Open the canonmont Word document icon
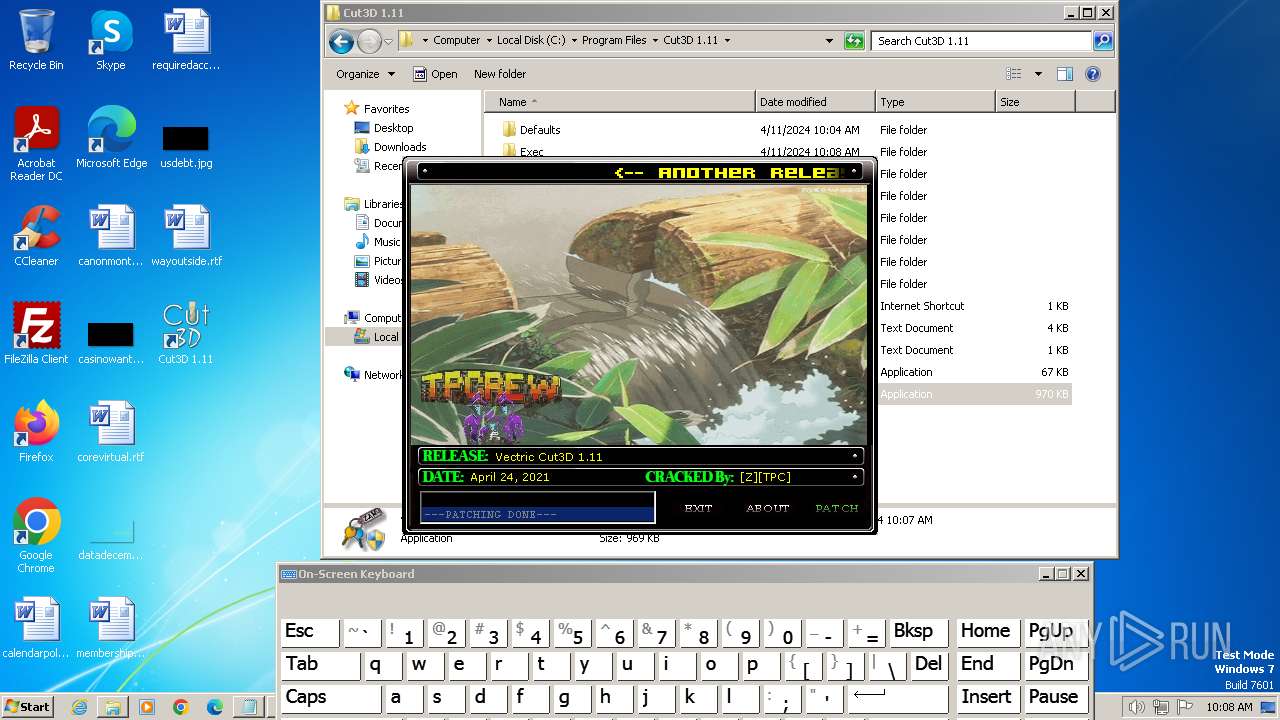Viewport: 1280px width, 720px height. [x=111, y=235]
